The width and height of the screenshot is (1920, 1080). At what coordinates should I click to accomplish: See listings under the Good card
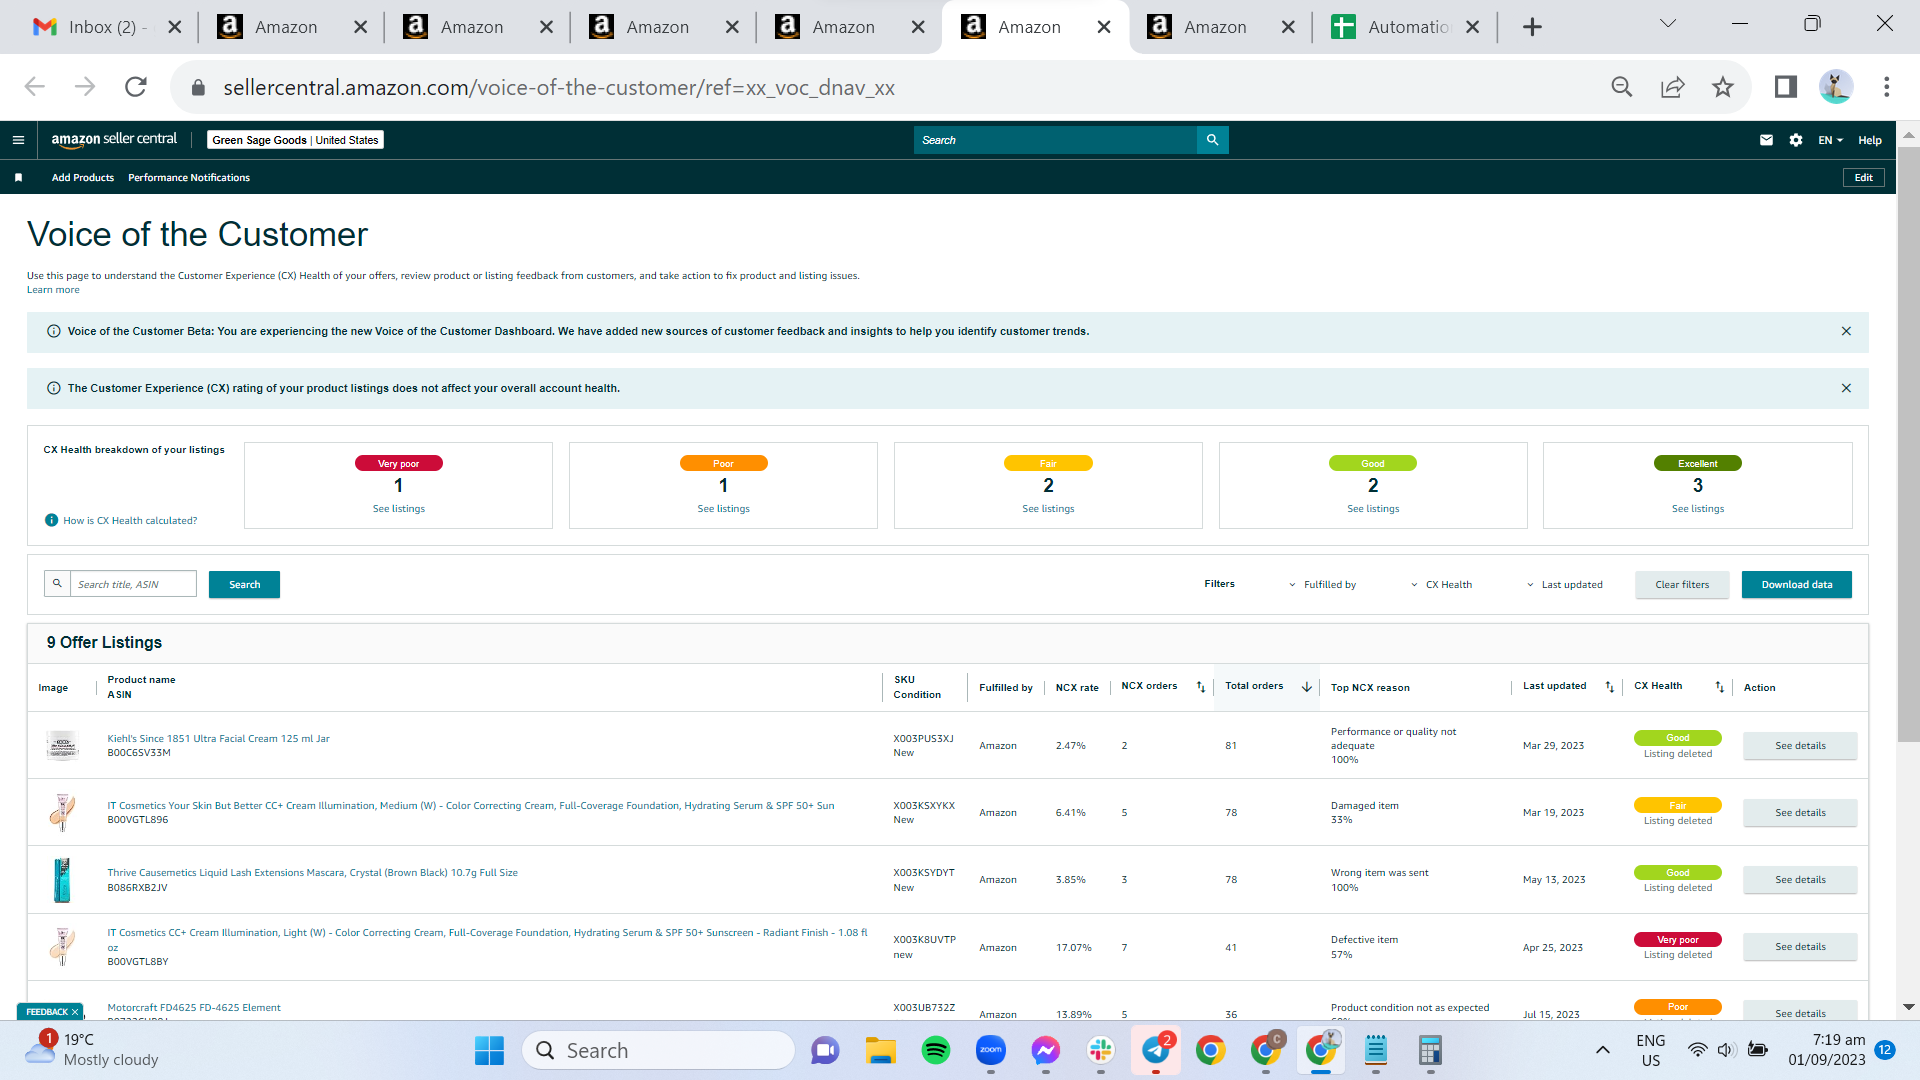1373,509
